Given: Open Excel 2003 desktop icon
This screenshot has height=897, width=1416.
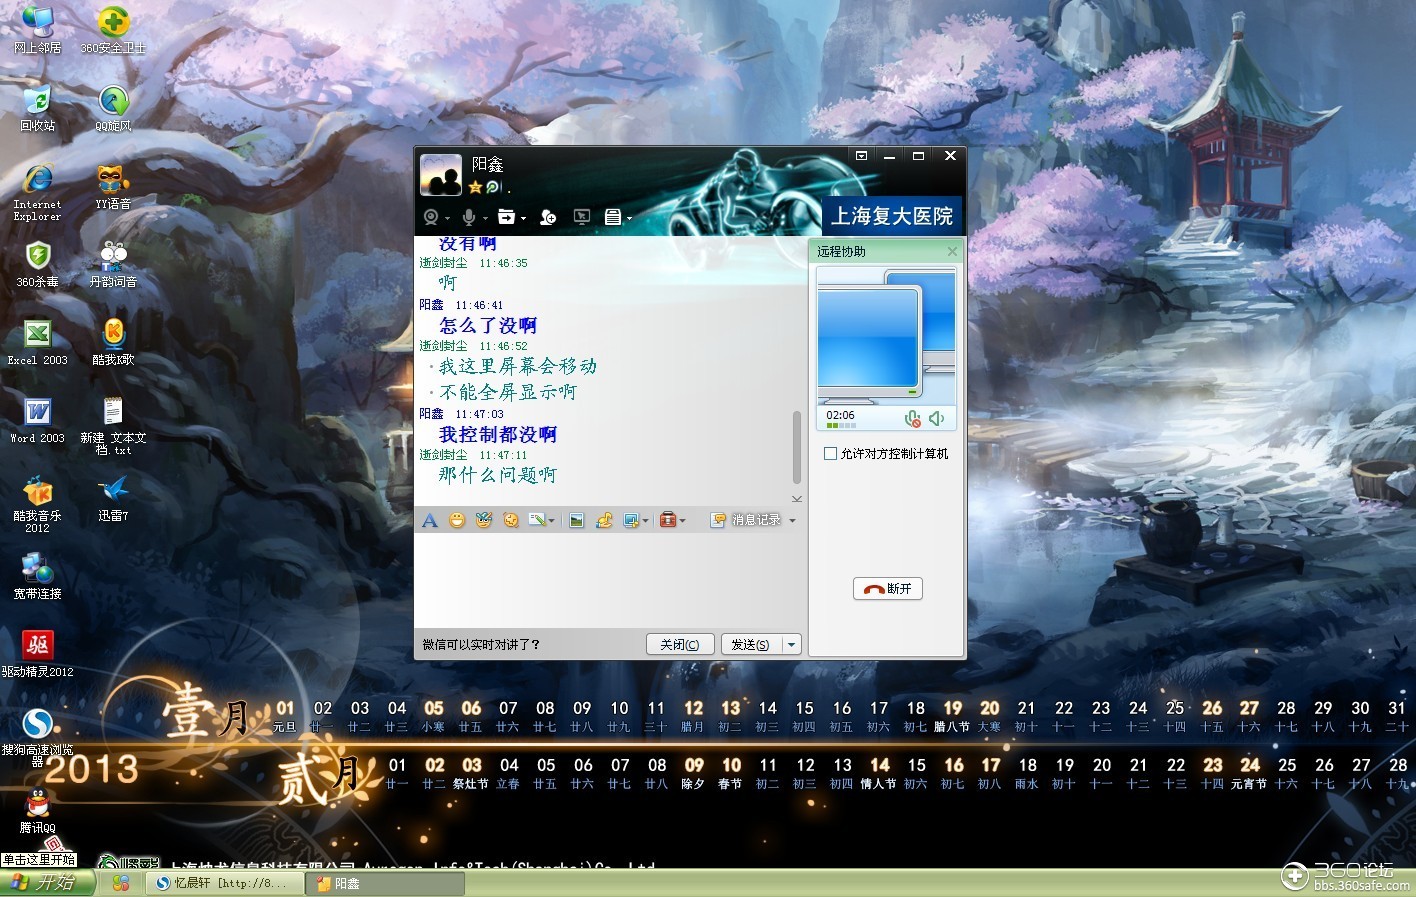Looking at the screenshot, I should coord(37,342).
